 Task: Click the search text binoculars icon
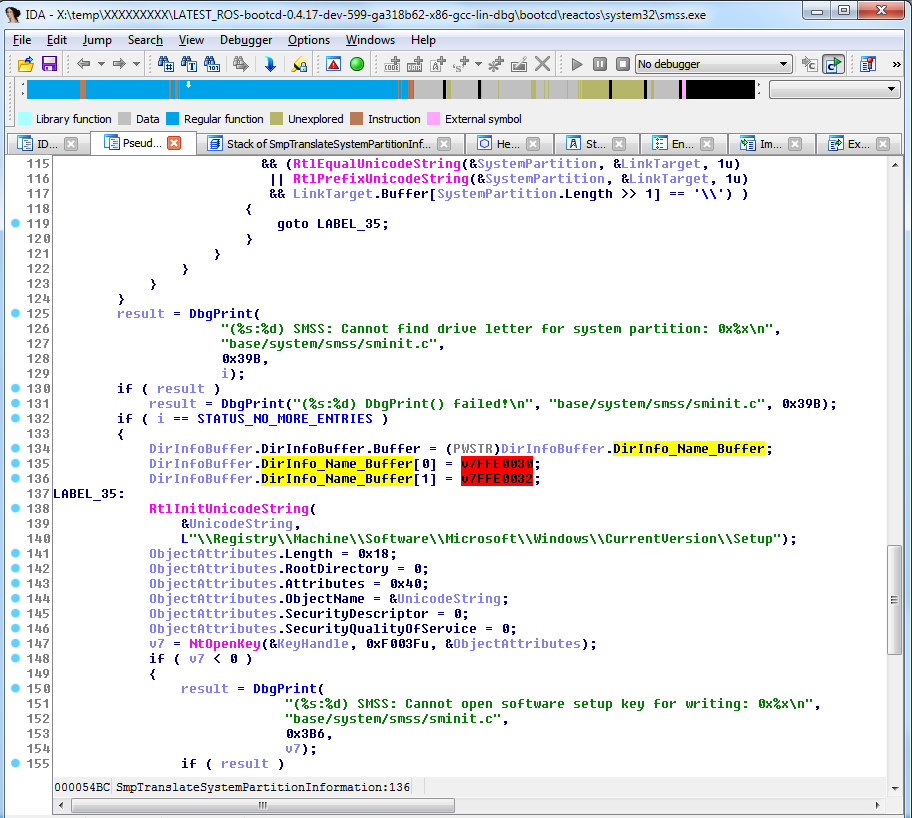pos(189,64)
